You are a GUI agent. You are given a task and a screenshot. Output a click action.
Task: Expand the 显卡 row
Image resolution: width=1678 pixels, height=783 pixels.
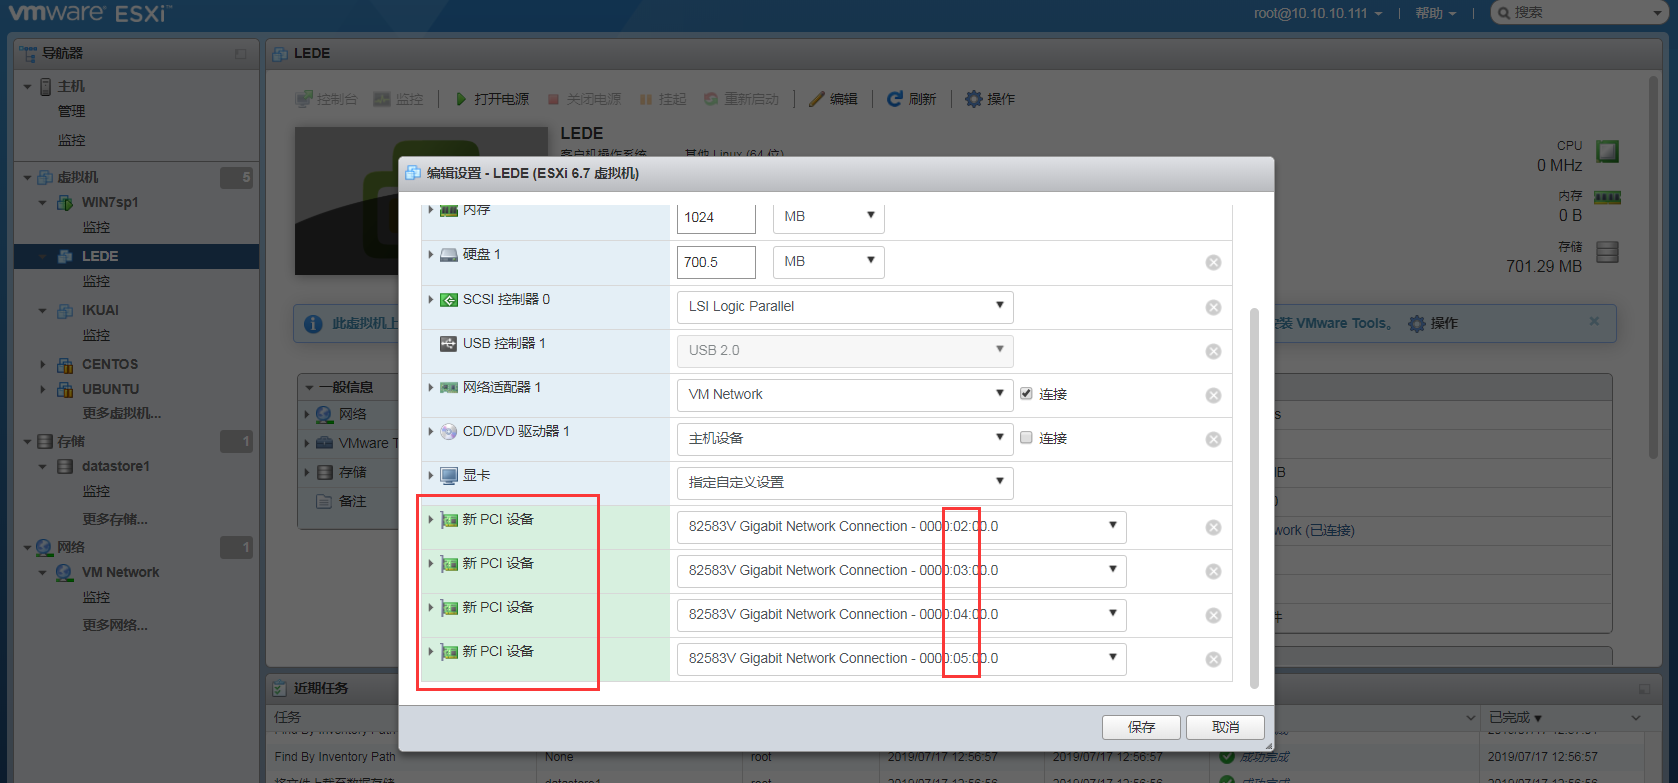click(x=431, y=475)
